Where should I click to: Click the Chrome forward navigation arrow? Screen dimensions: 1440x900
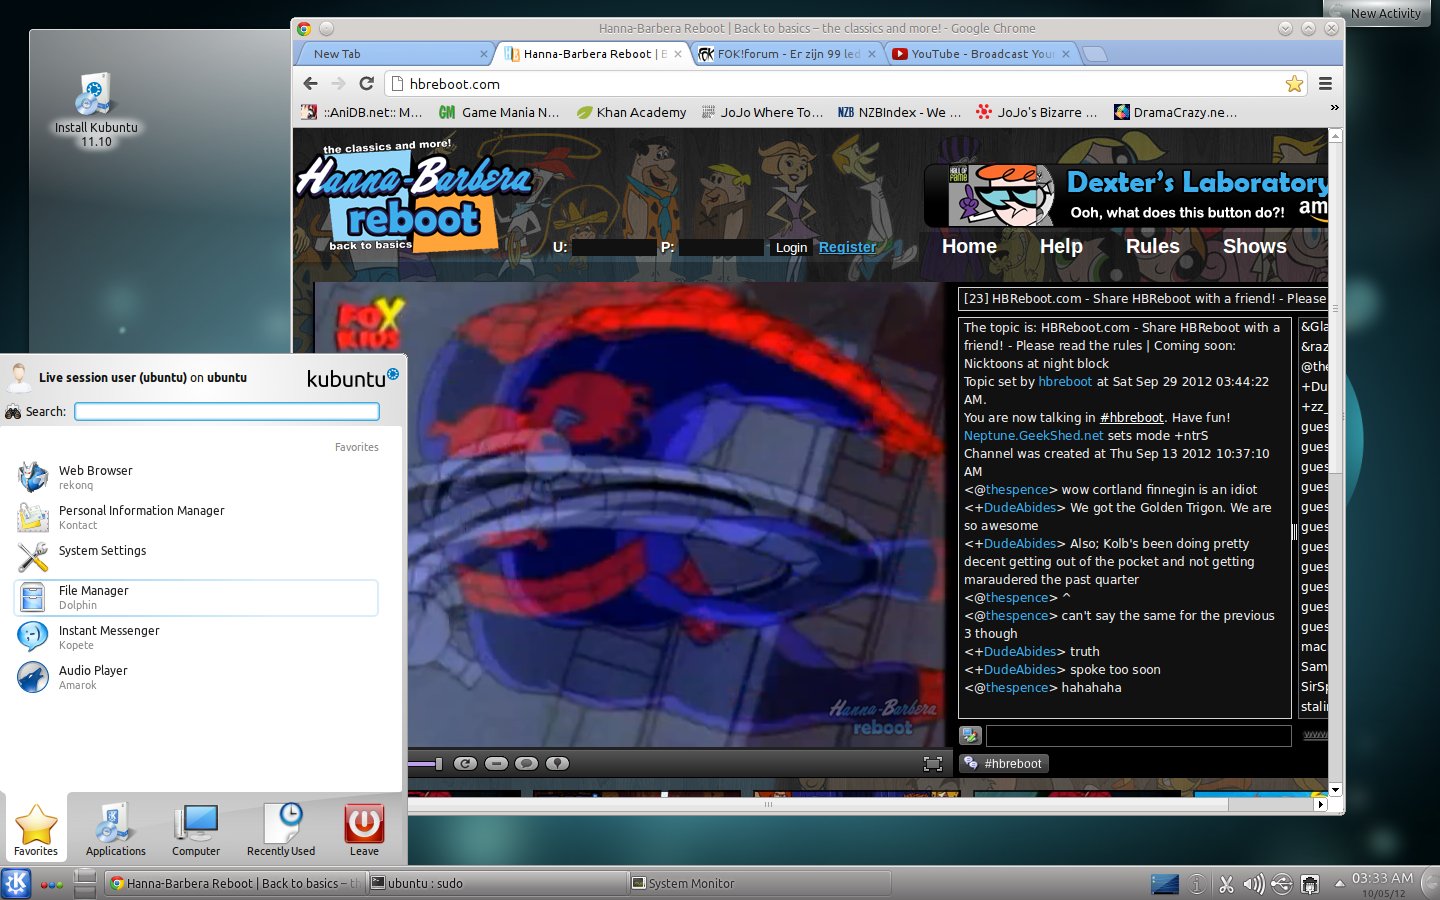click(338, 84)
